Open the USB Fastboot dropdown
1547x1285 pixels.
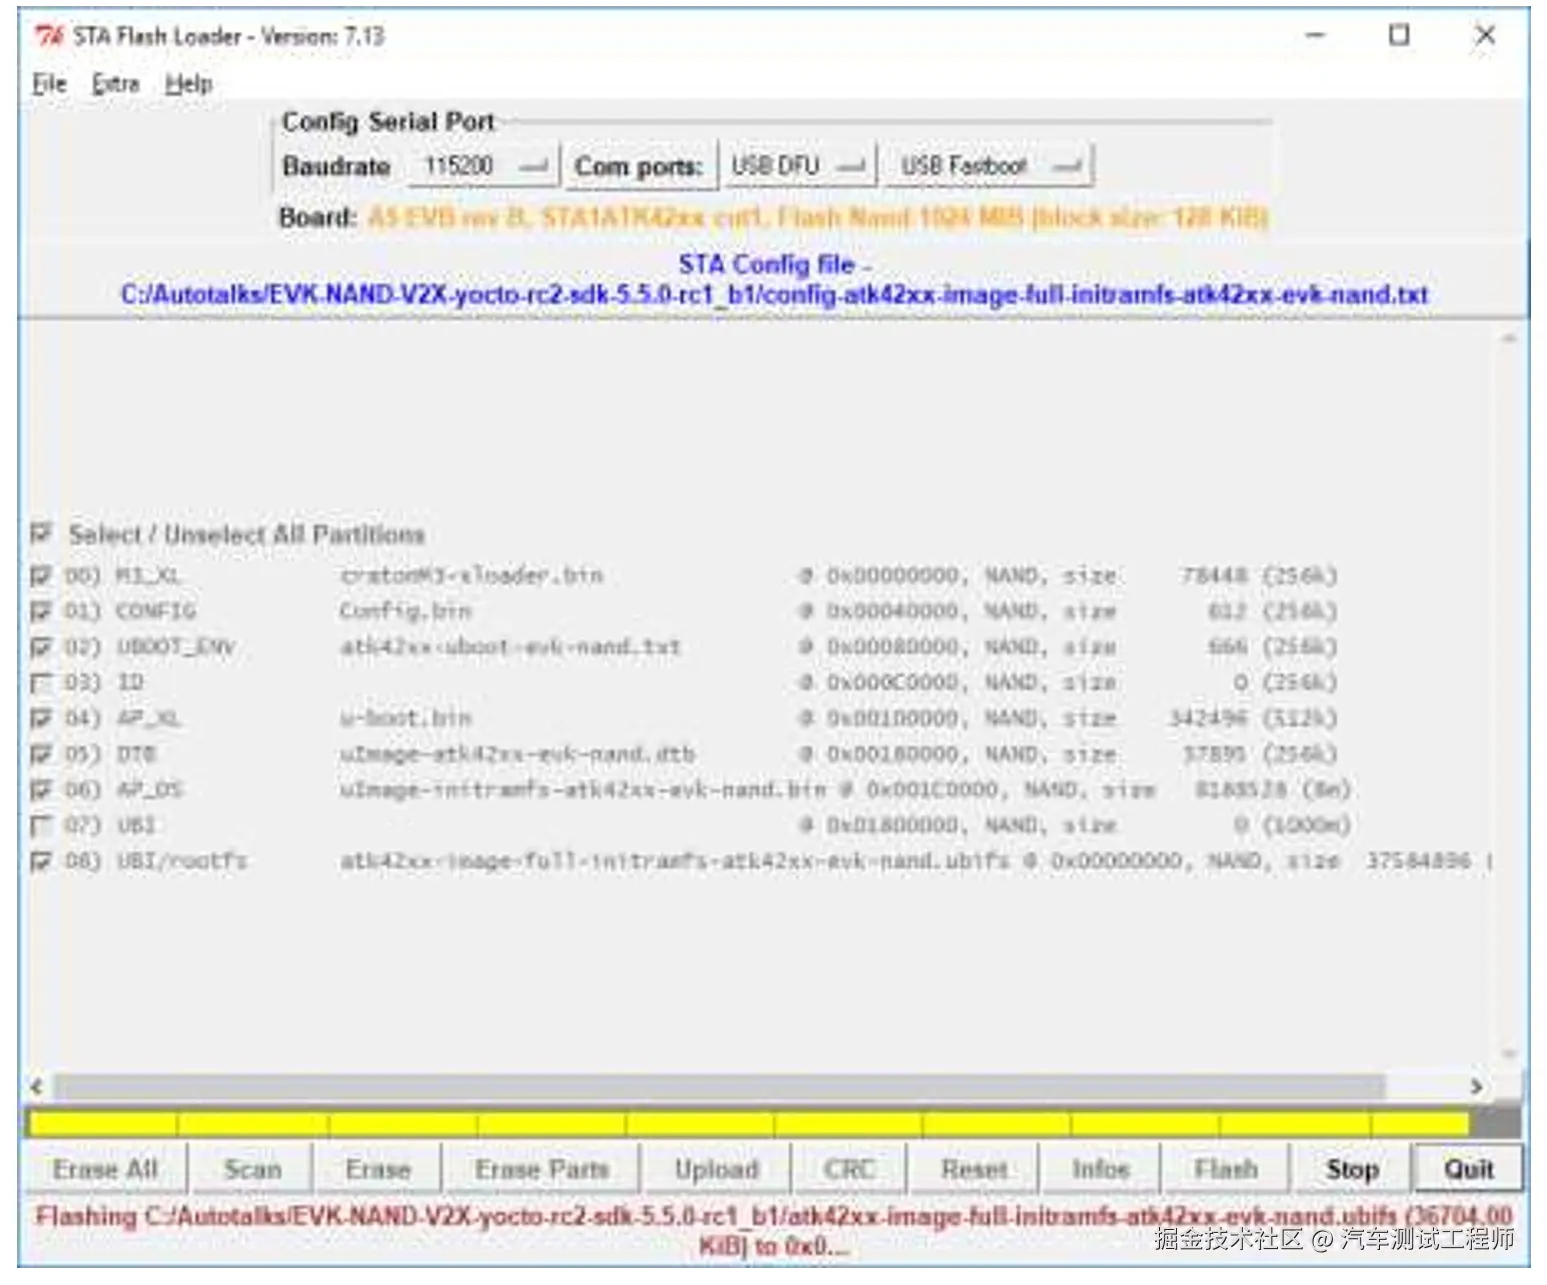coord(989,166)
